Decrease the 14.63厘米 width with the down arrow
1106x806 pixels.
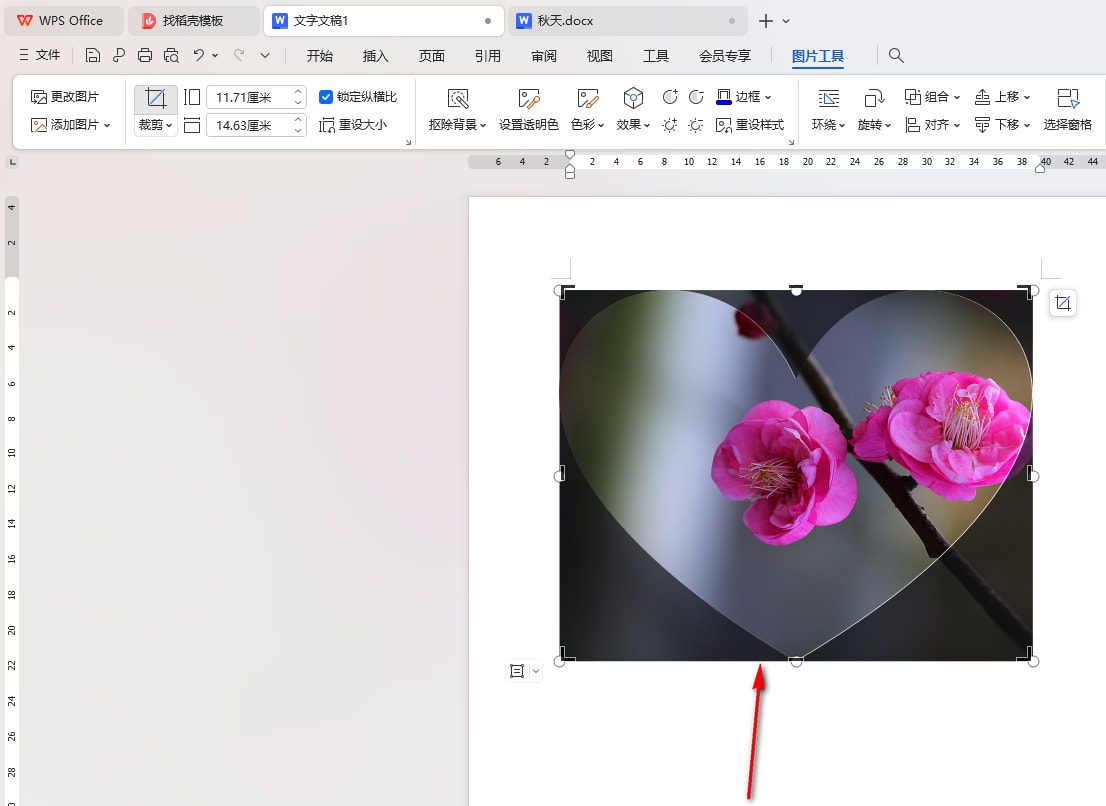(298, 130)
